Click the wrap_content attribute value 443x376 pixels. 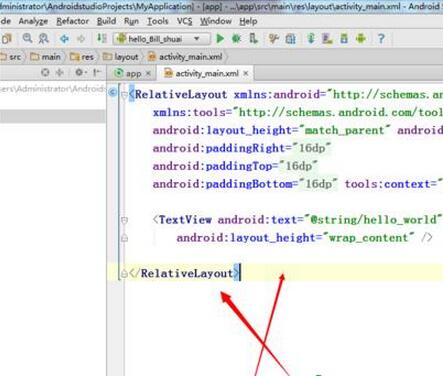pos(368,238)
